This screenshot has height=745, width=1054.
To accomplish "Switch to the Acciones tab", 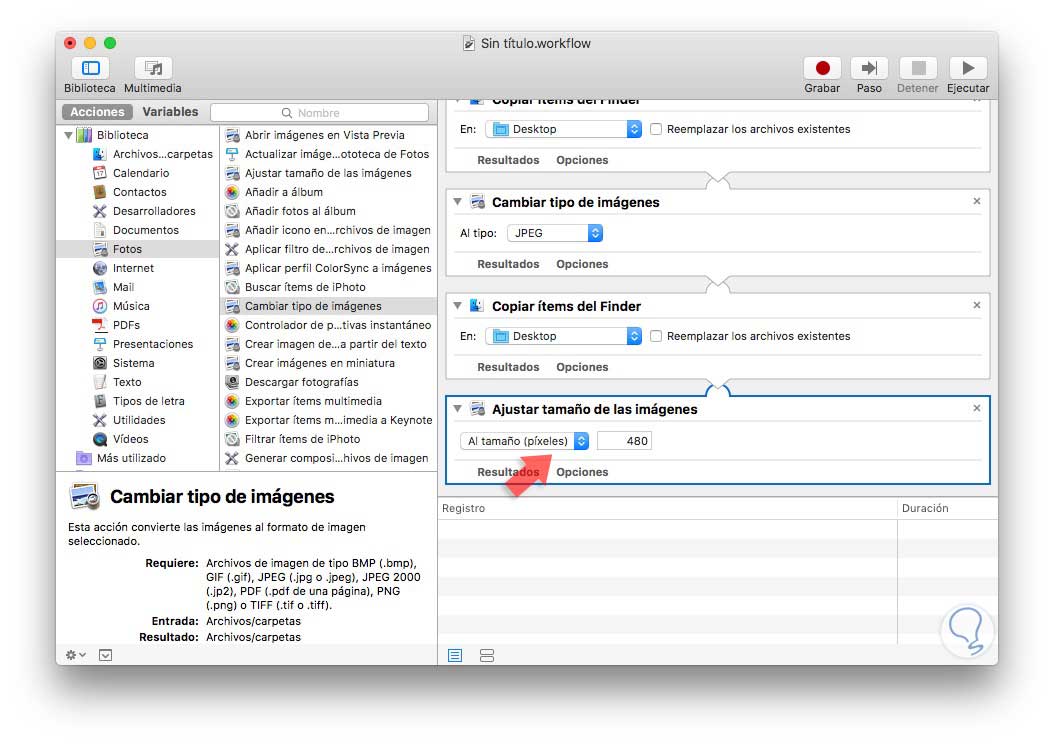I will pyautogui.click(x=97, y=112).
